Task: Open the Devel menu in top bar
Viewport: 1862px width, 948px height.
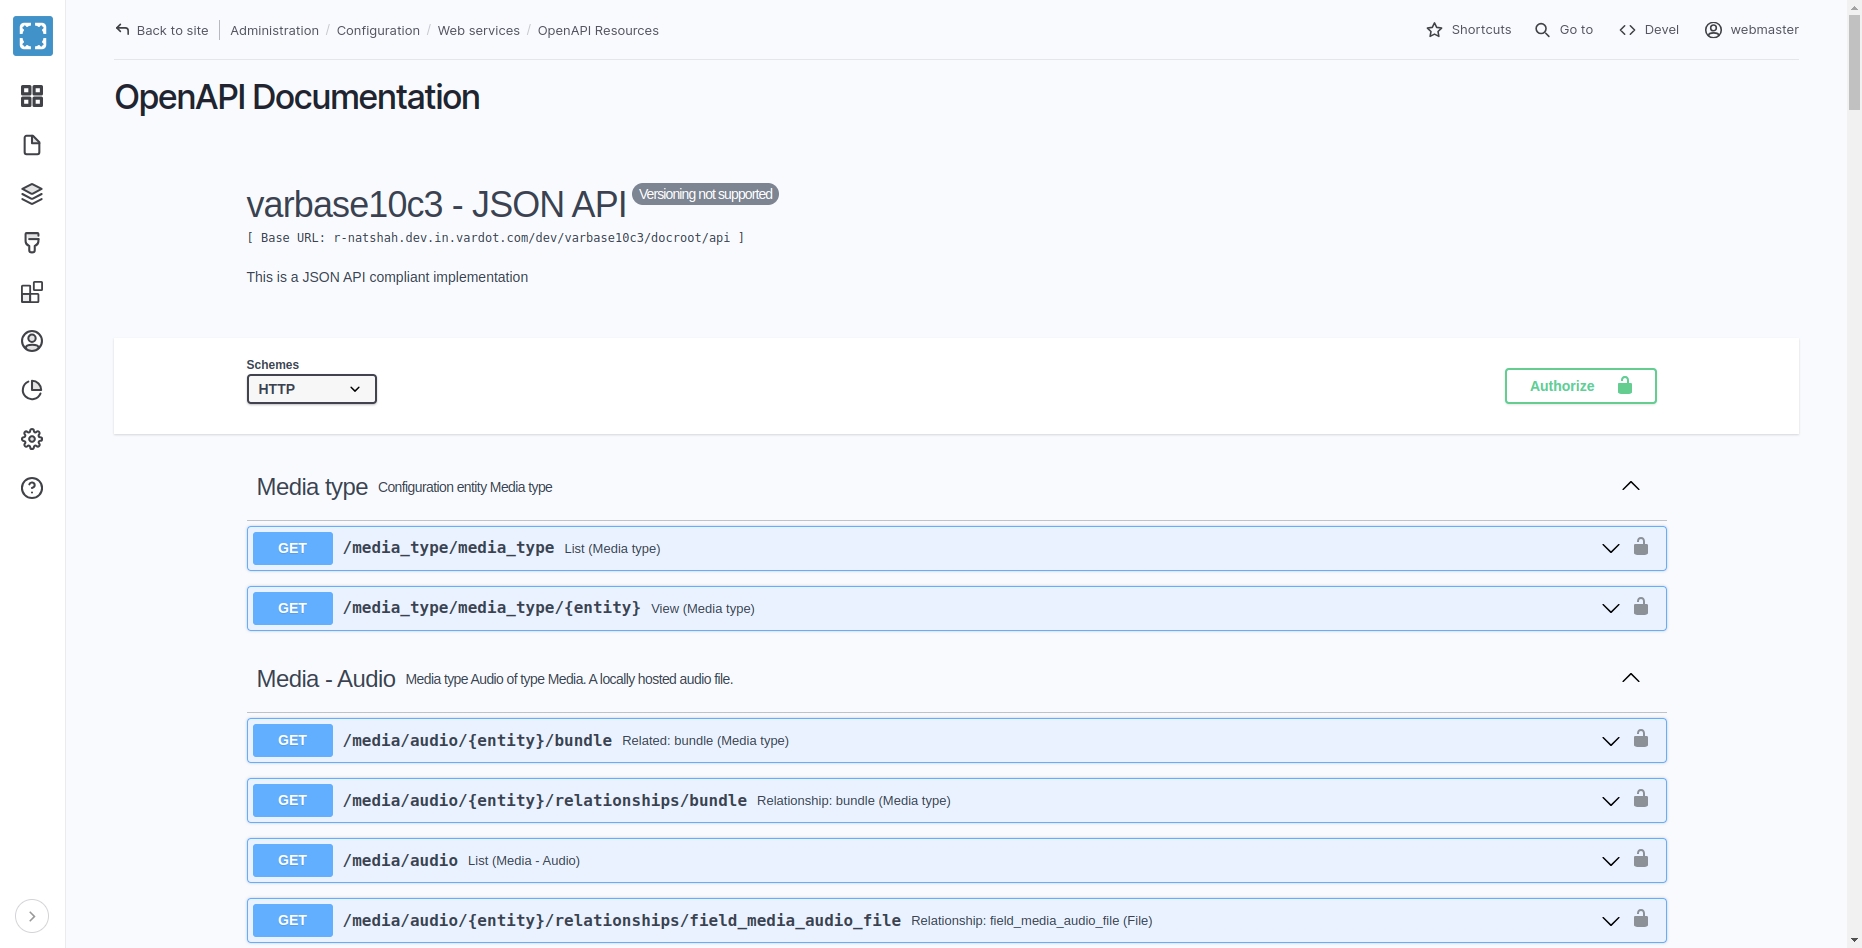Action: click(1649, 30)
